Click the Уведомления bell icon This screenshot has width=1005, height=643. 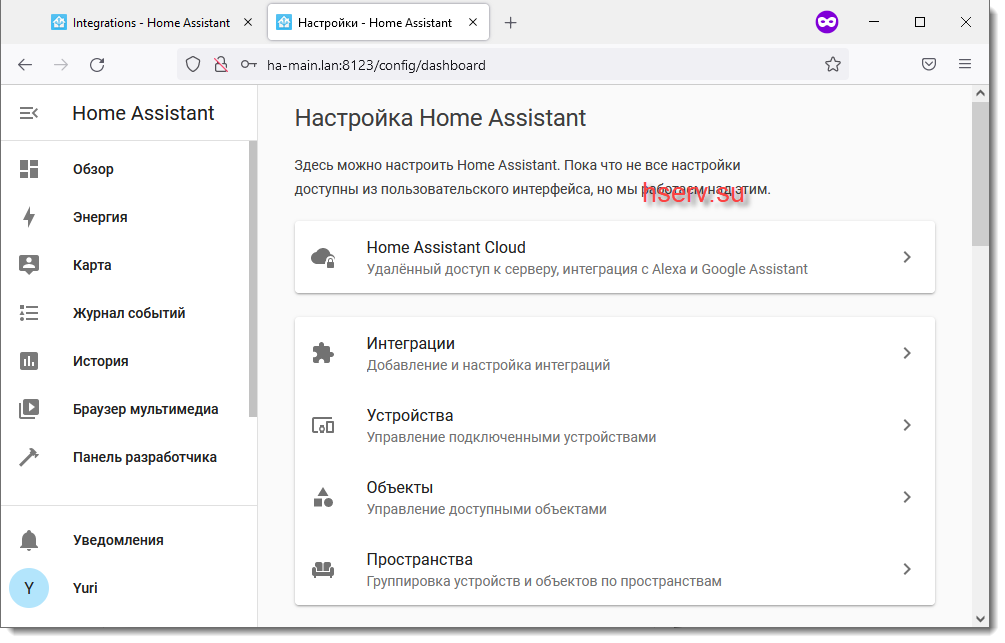point(29,540)
